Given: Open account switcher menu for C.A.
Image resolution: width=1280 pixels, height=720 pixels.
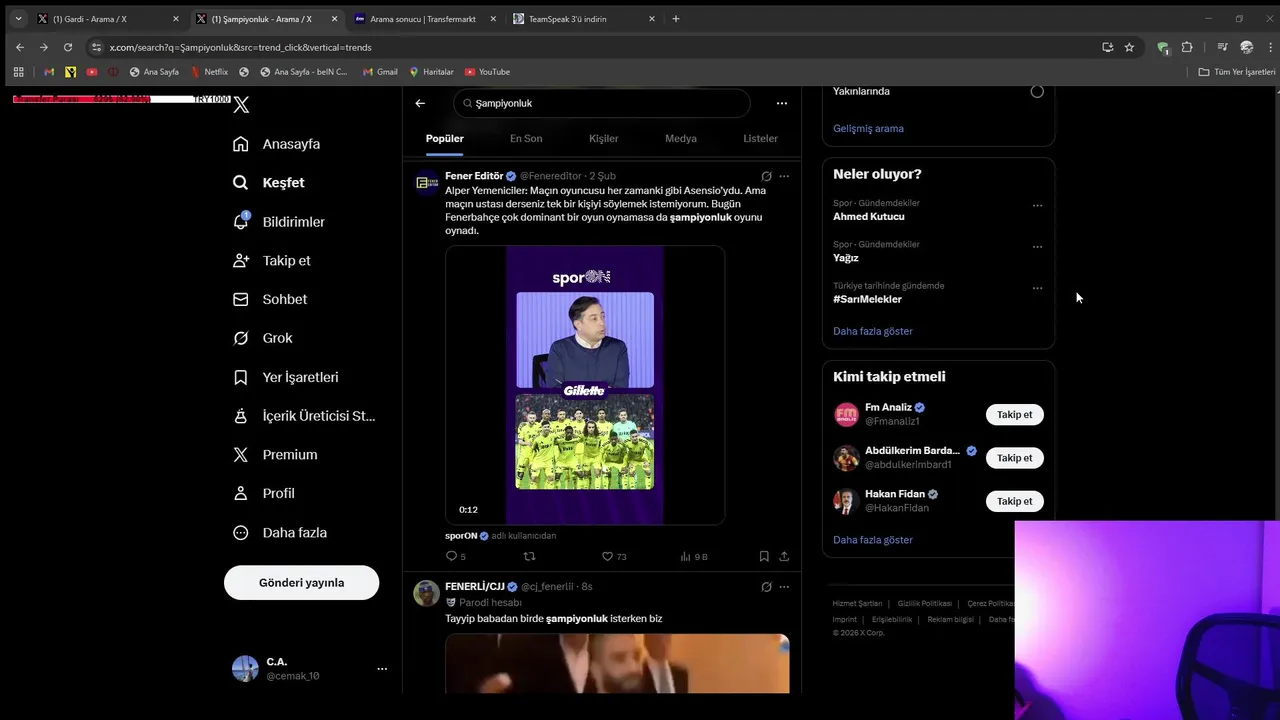Looking at the screenshot, I should pyautogui.click(x=382, y=669).
